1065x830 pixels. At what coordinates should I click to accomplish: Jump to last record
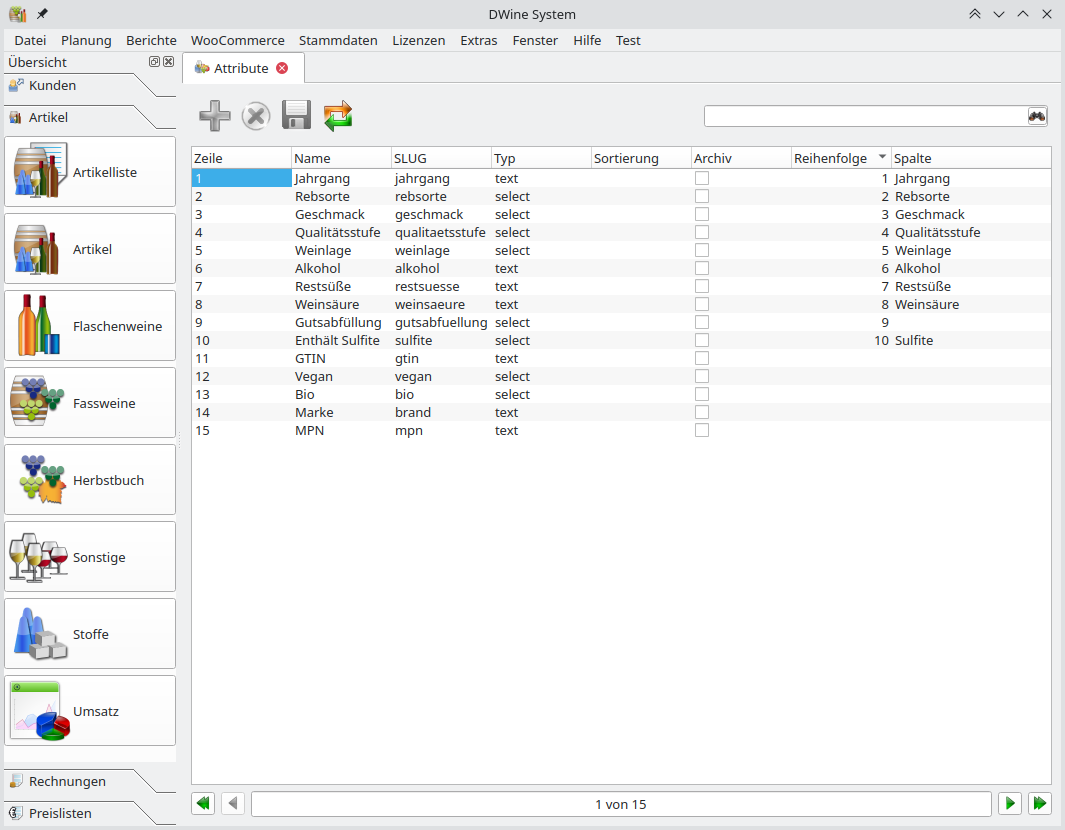pyautogui.click(x=1040, y=804)
